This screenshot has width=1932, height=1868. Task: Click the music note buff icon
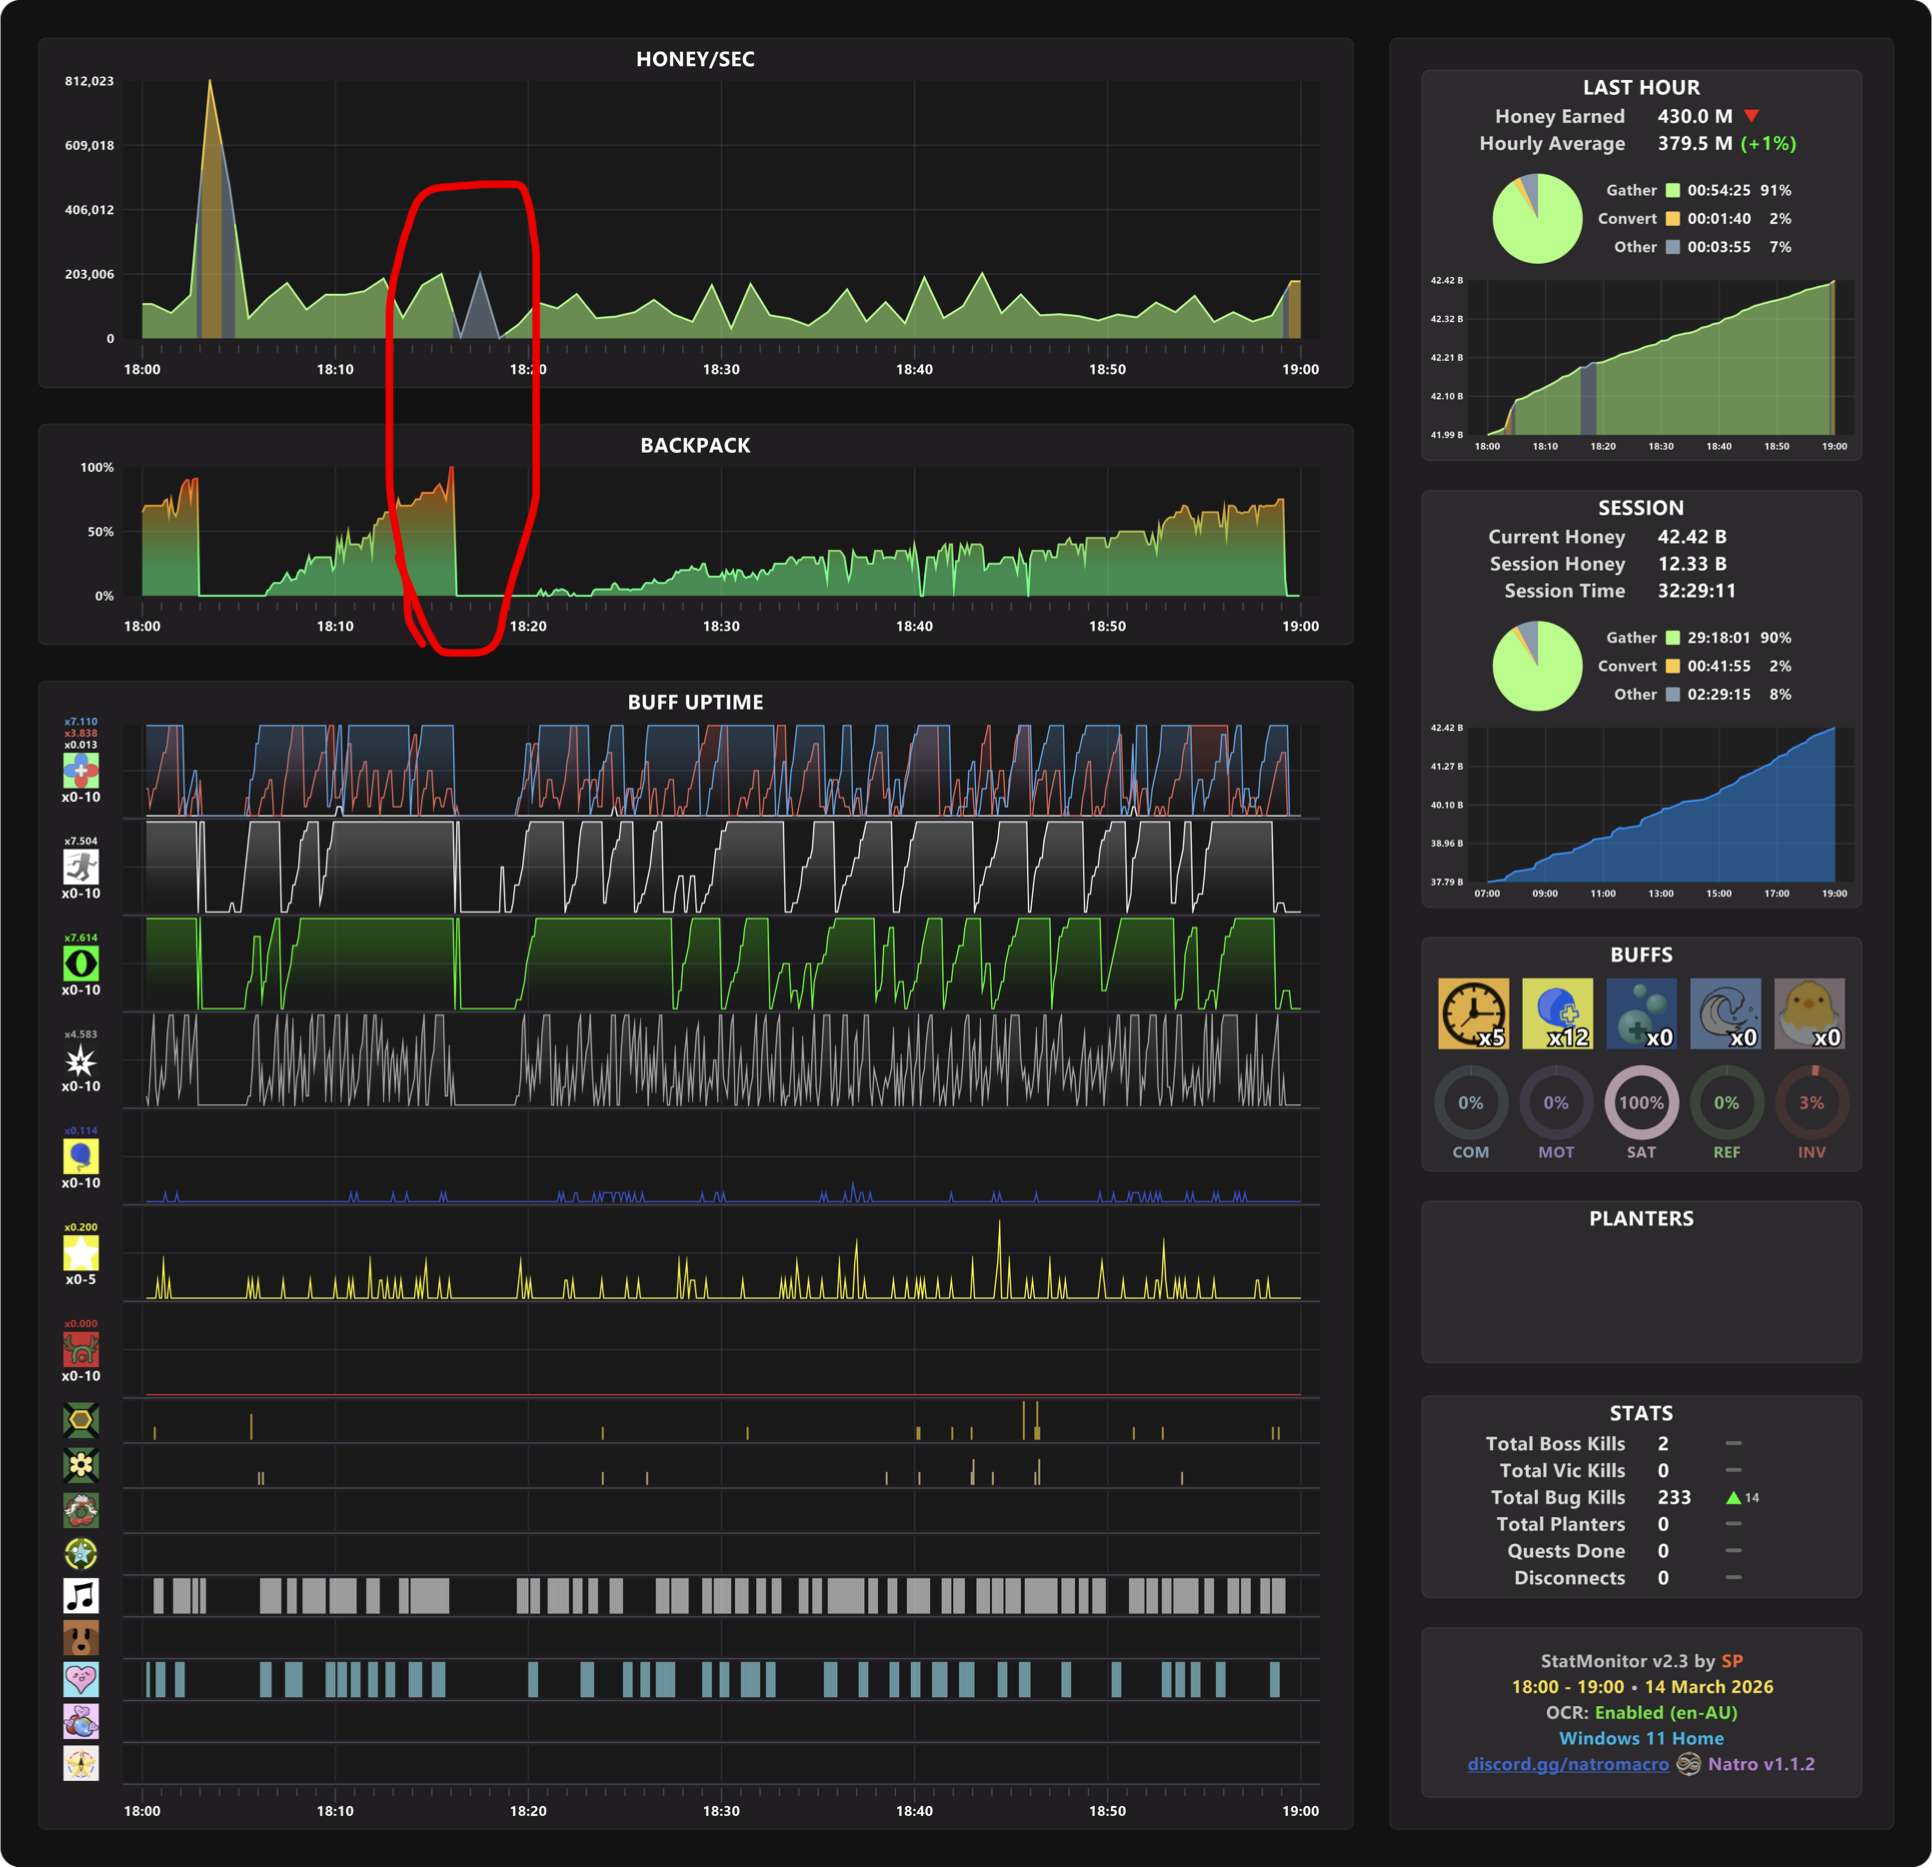(81, 1595)
